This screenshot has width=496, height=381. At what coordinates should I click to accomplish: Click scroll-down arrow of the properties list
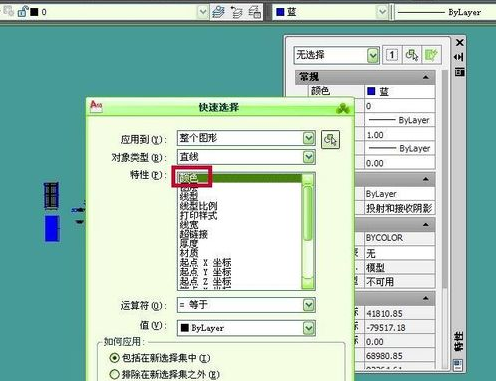308,283
